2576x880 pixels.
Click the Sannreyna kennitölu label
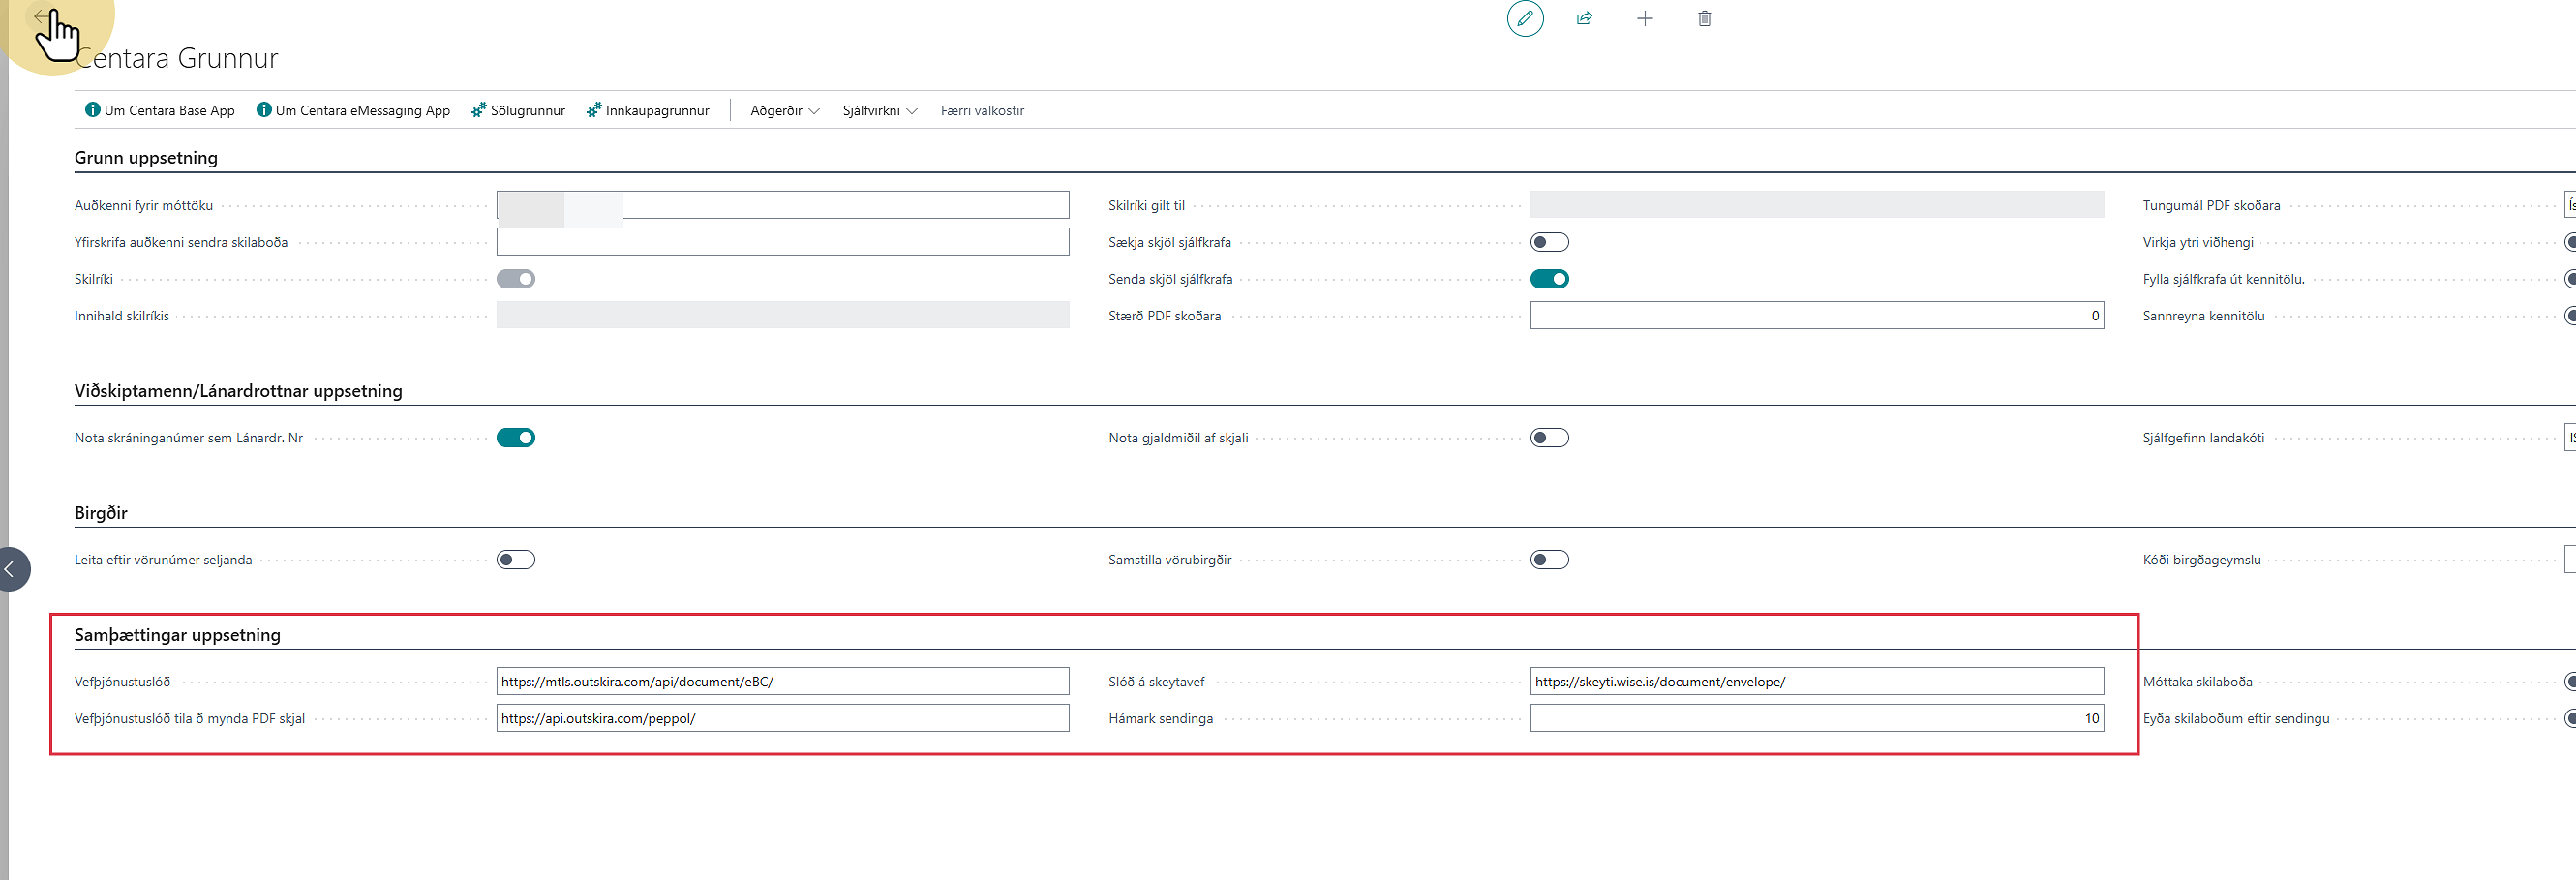point(2203,316)
